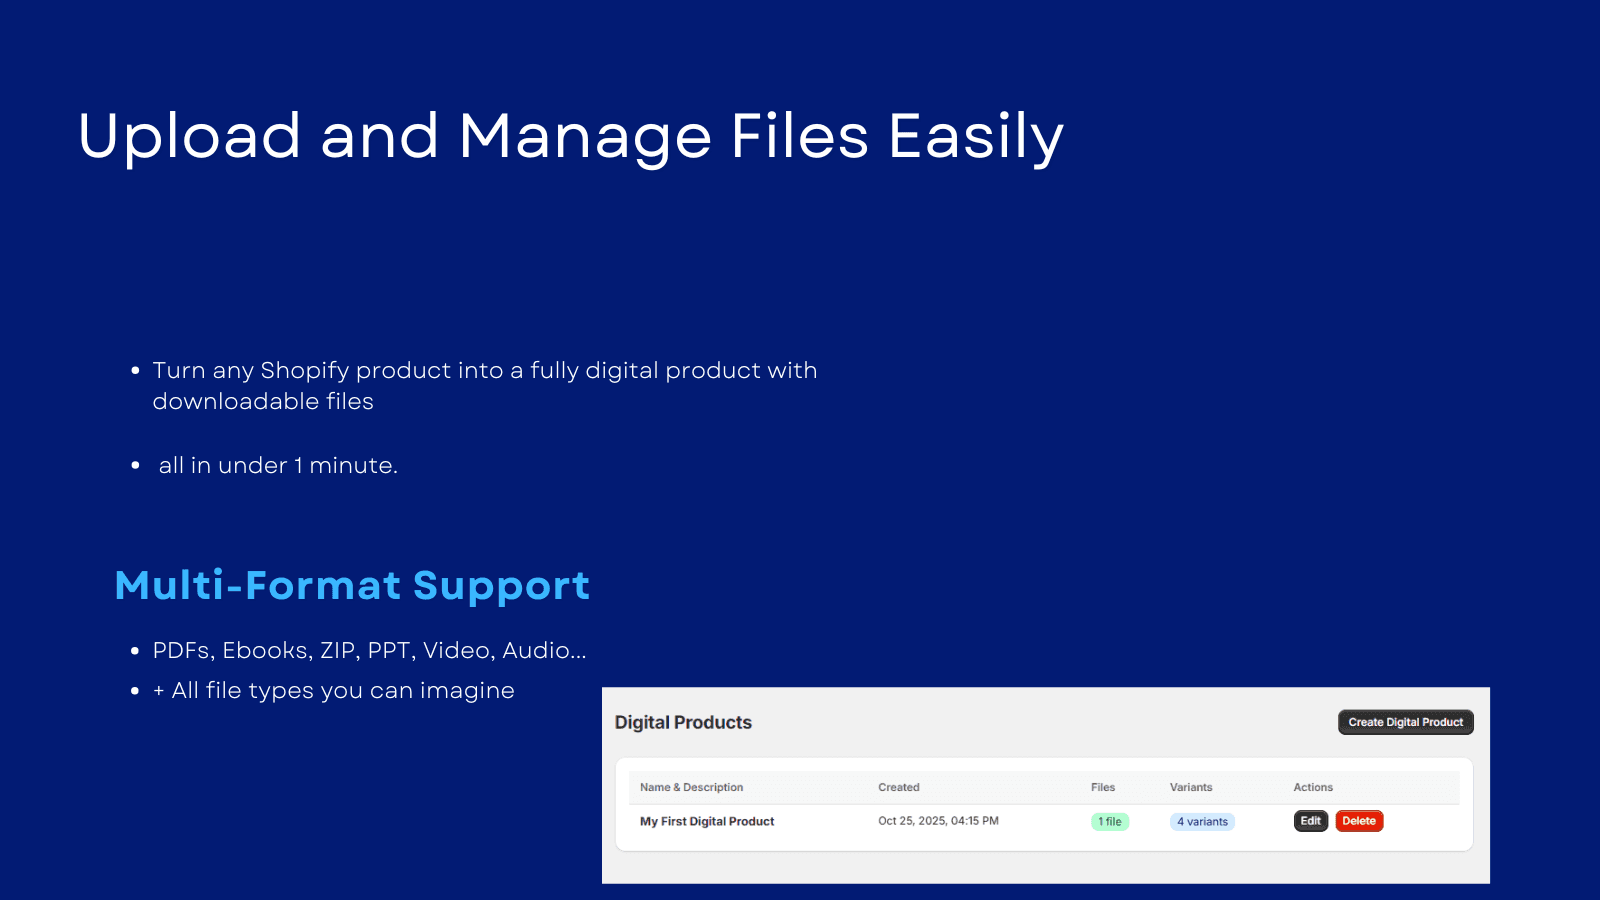The width and height of the screenshot is (1600, 900).
Task: Click the 'PDFs, Ebooks, ZIP, PPT' bullet
Action: (369, 650)
